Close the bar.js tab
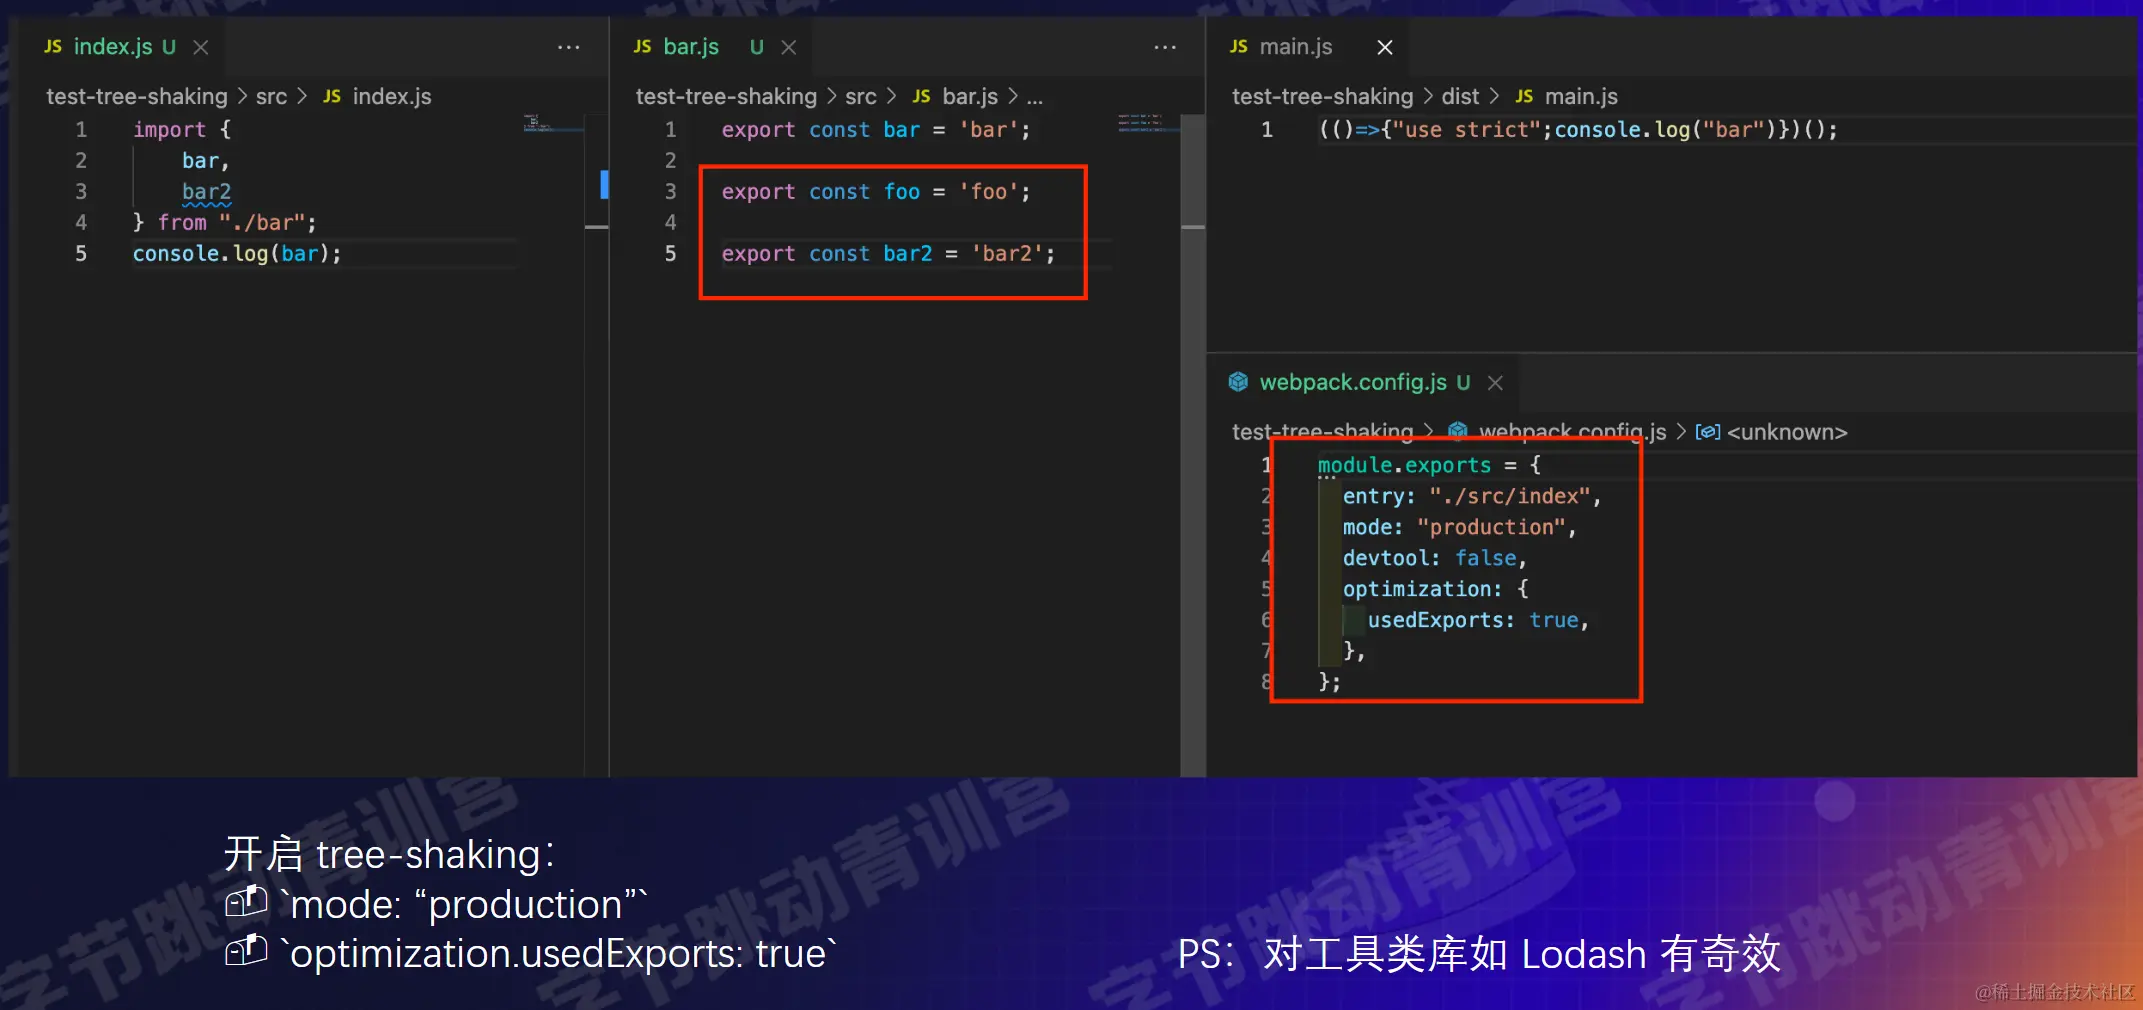Image resolution: width=2143 pixels, height=1010 pixels. (x=789, y=47)
